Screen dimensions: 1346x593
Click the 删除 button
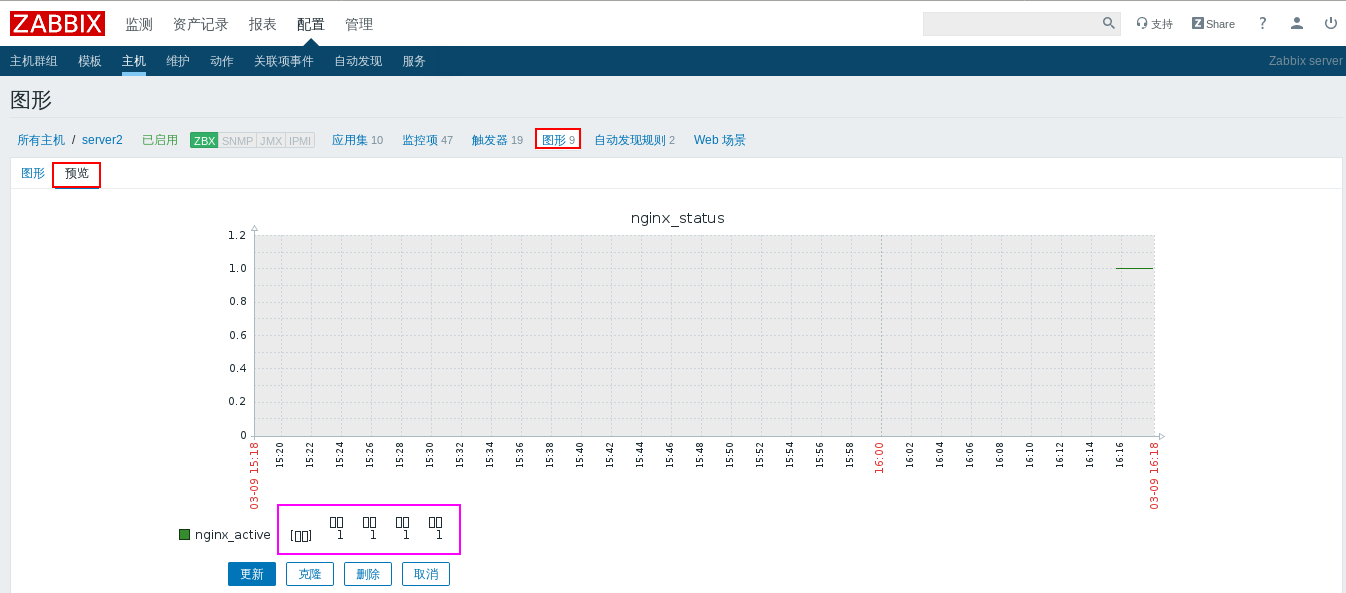point(368,574)
